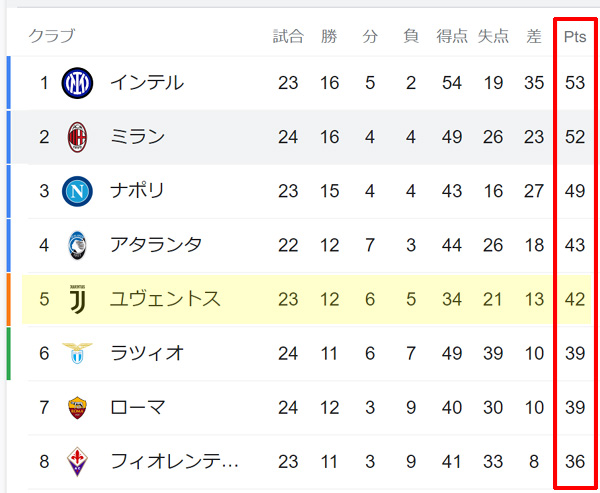Open the ラツィオ team link

(x=147, y=353)
